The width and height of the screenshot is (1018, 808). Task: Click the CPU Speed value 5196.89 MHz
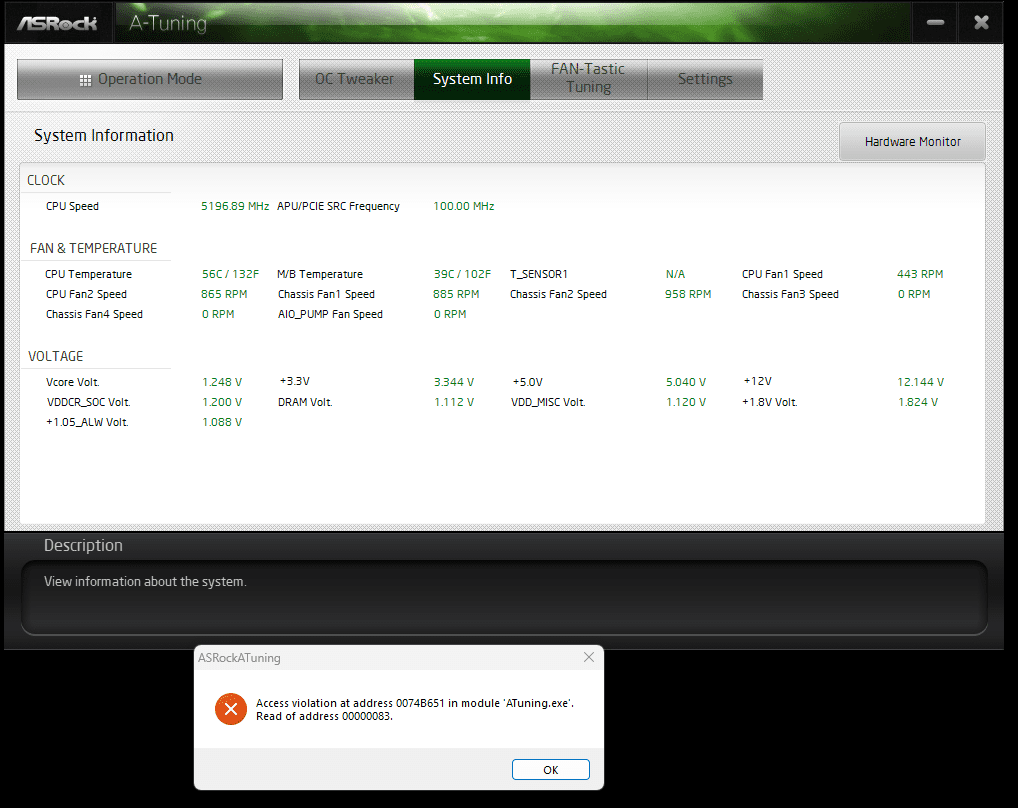(x=235, y=206)
